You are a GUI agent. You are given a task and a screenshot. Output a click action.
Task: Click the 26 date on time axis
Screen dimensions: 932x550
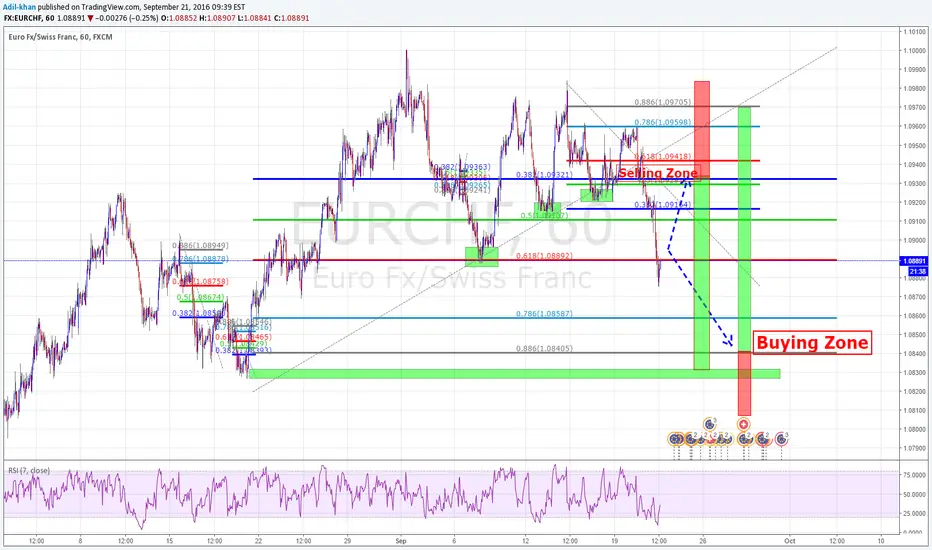[x=703, y=541]
